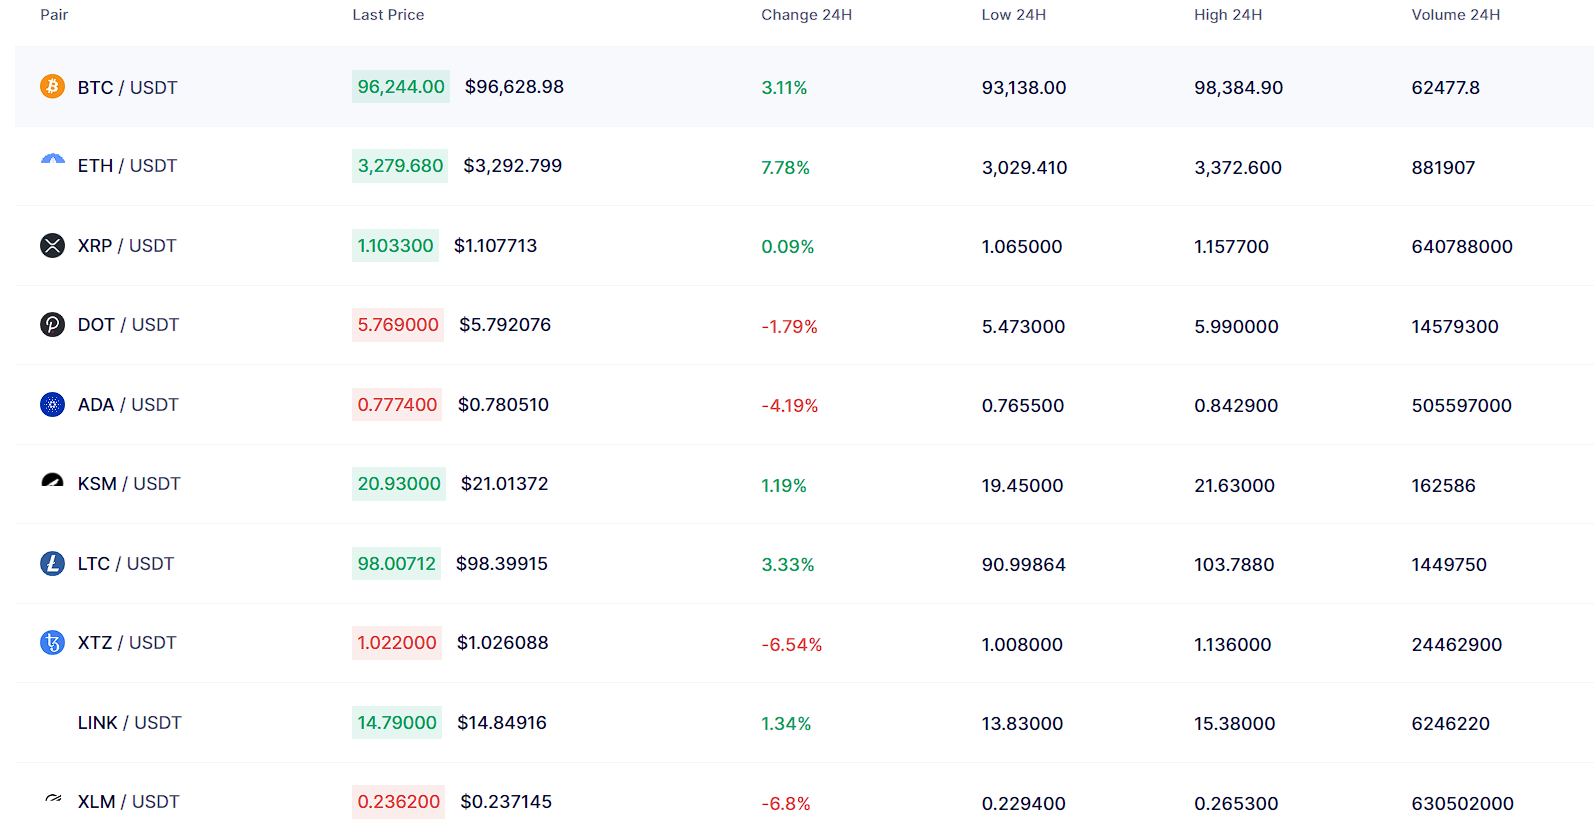Click the Bitcoin coin icon
The image size is (1594, 828).
52,87
